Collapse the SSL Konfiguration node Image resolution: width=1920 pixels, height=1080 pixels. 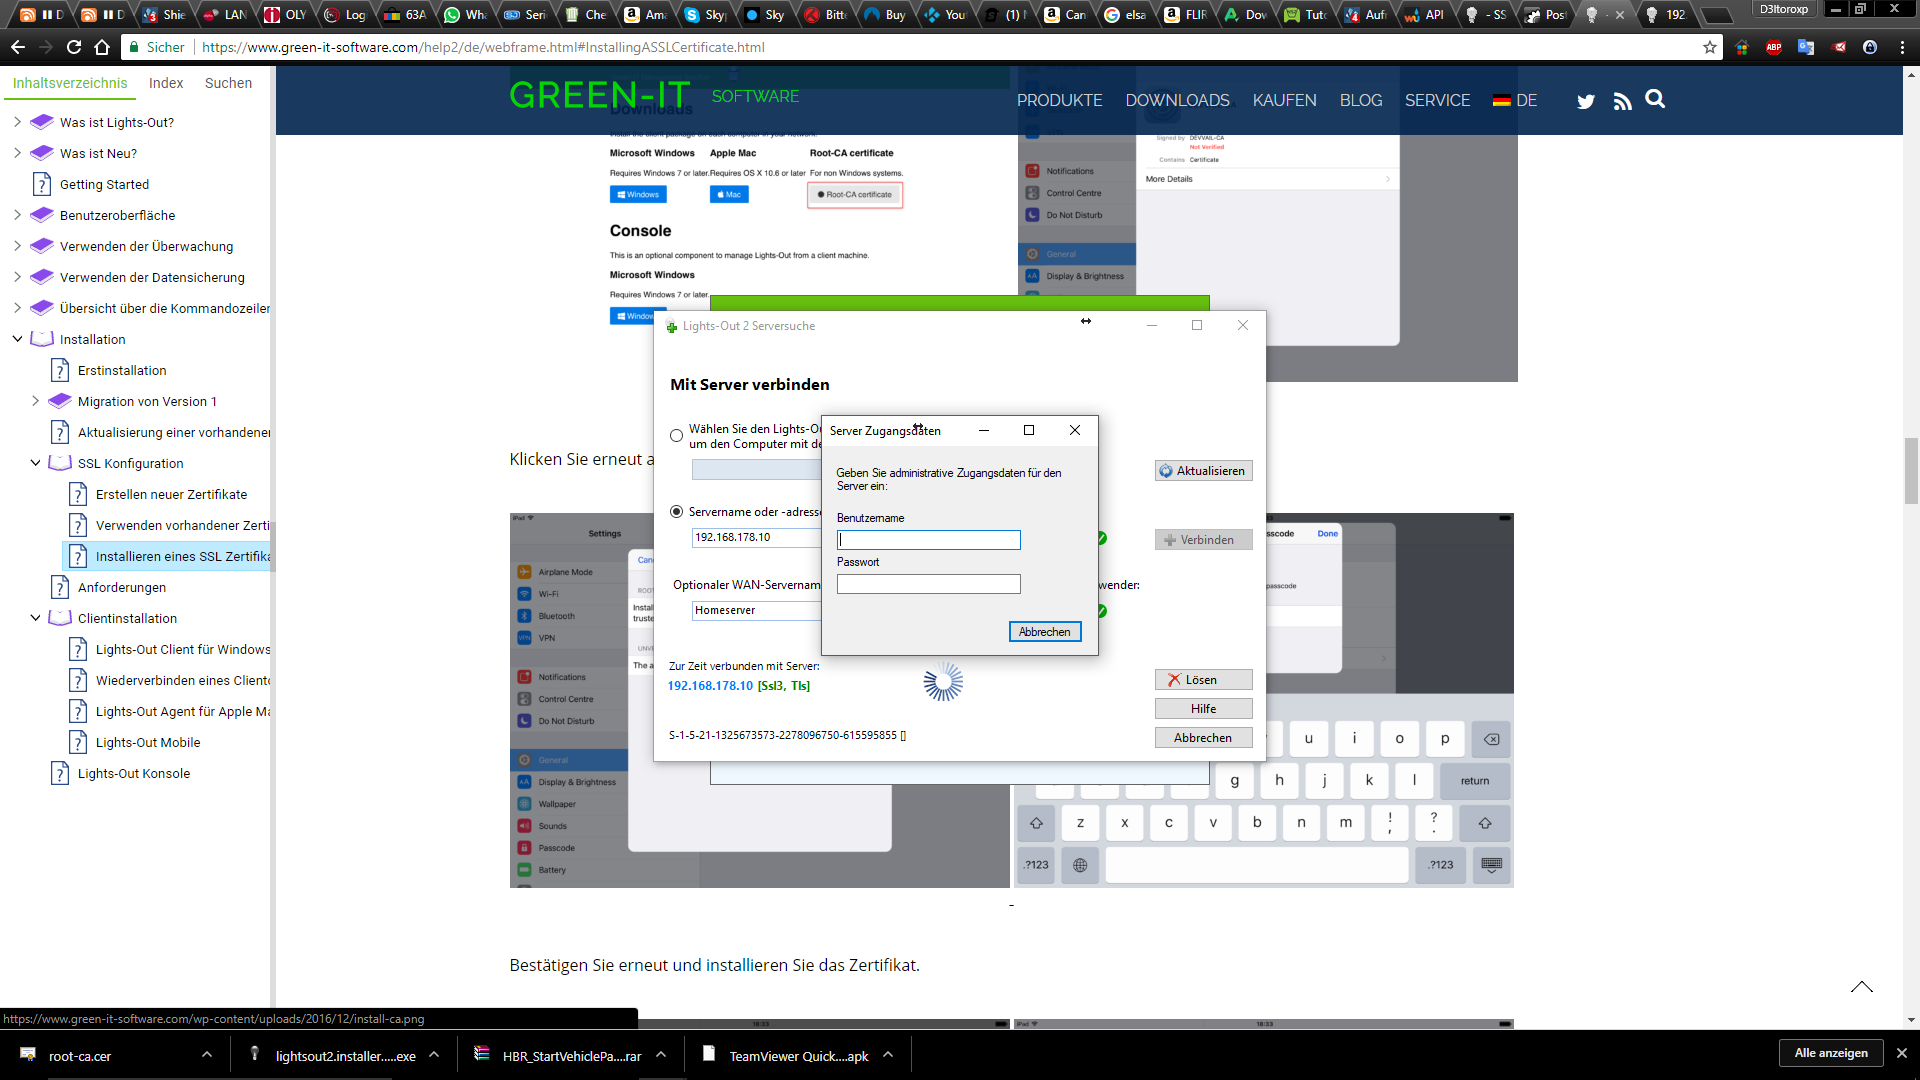pos(35,463)
